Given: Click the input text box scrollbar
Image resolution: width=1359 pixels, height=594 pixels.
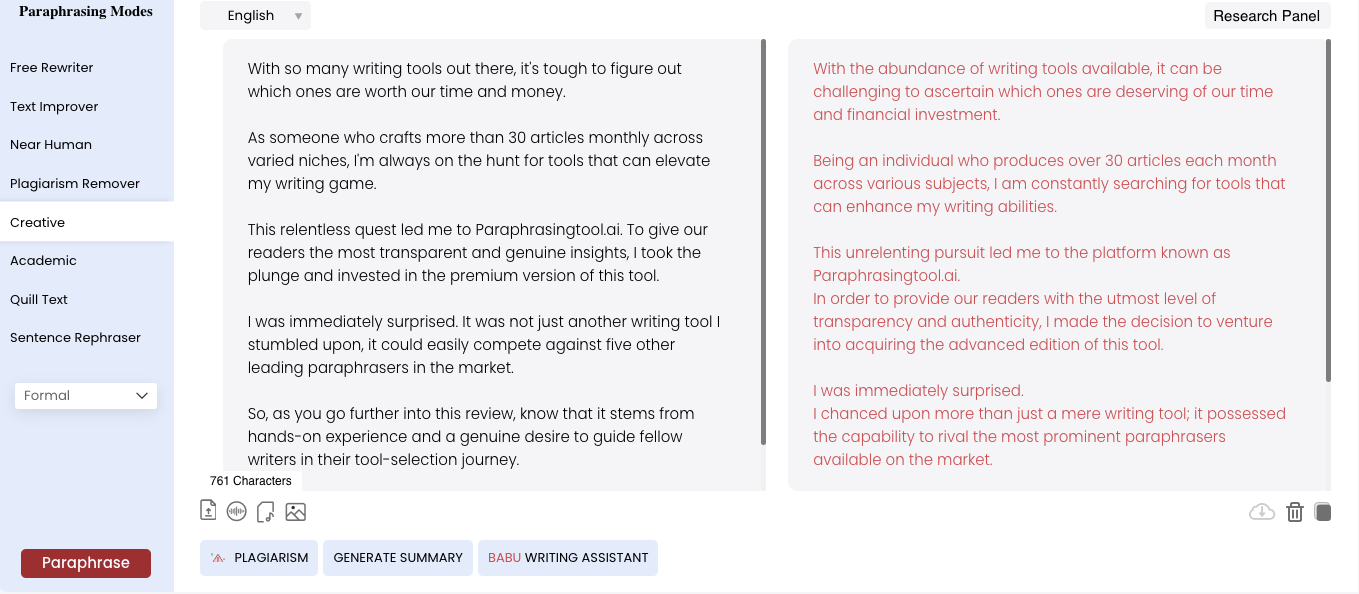Looking at the screenshot, I should click(x=764, y=242).
